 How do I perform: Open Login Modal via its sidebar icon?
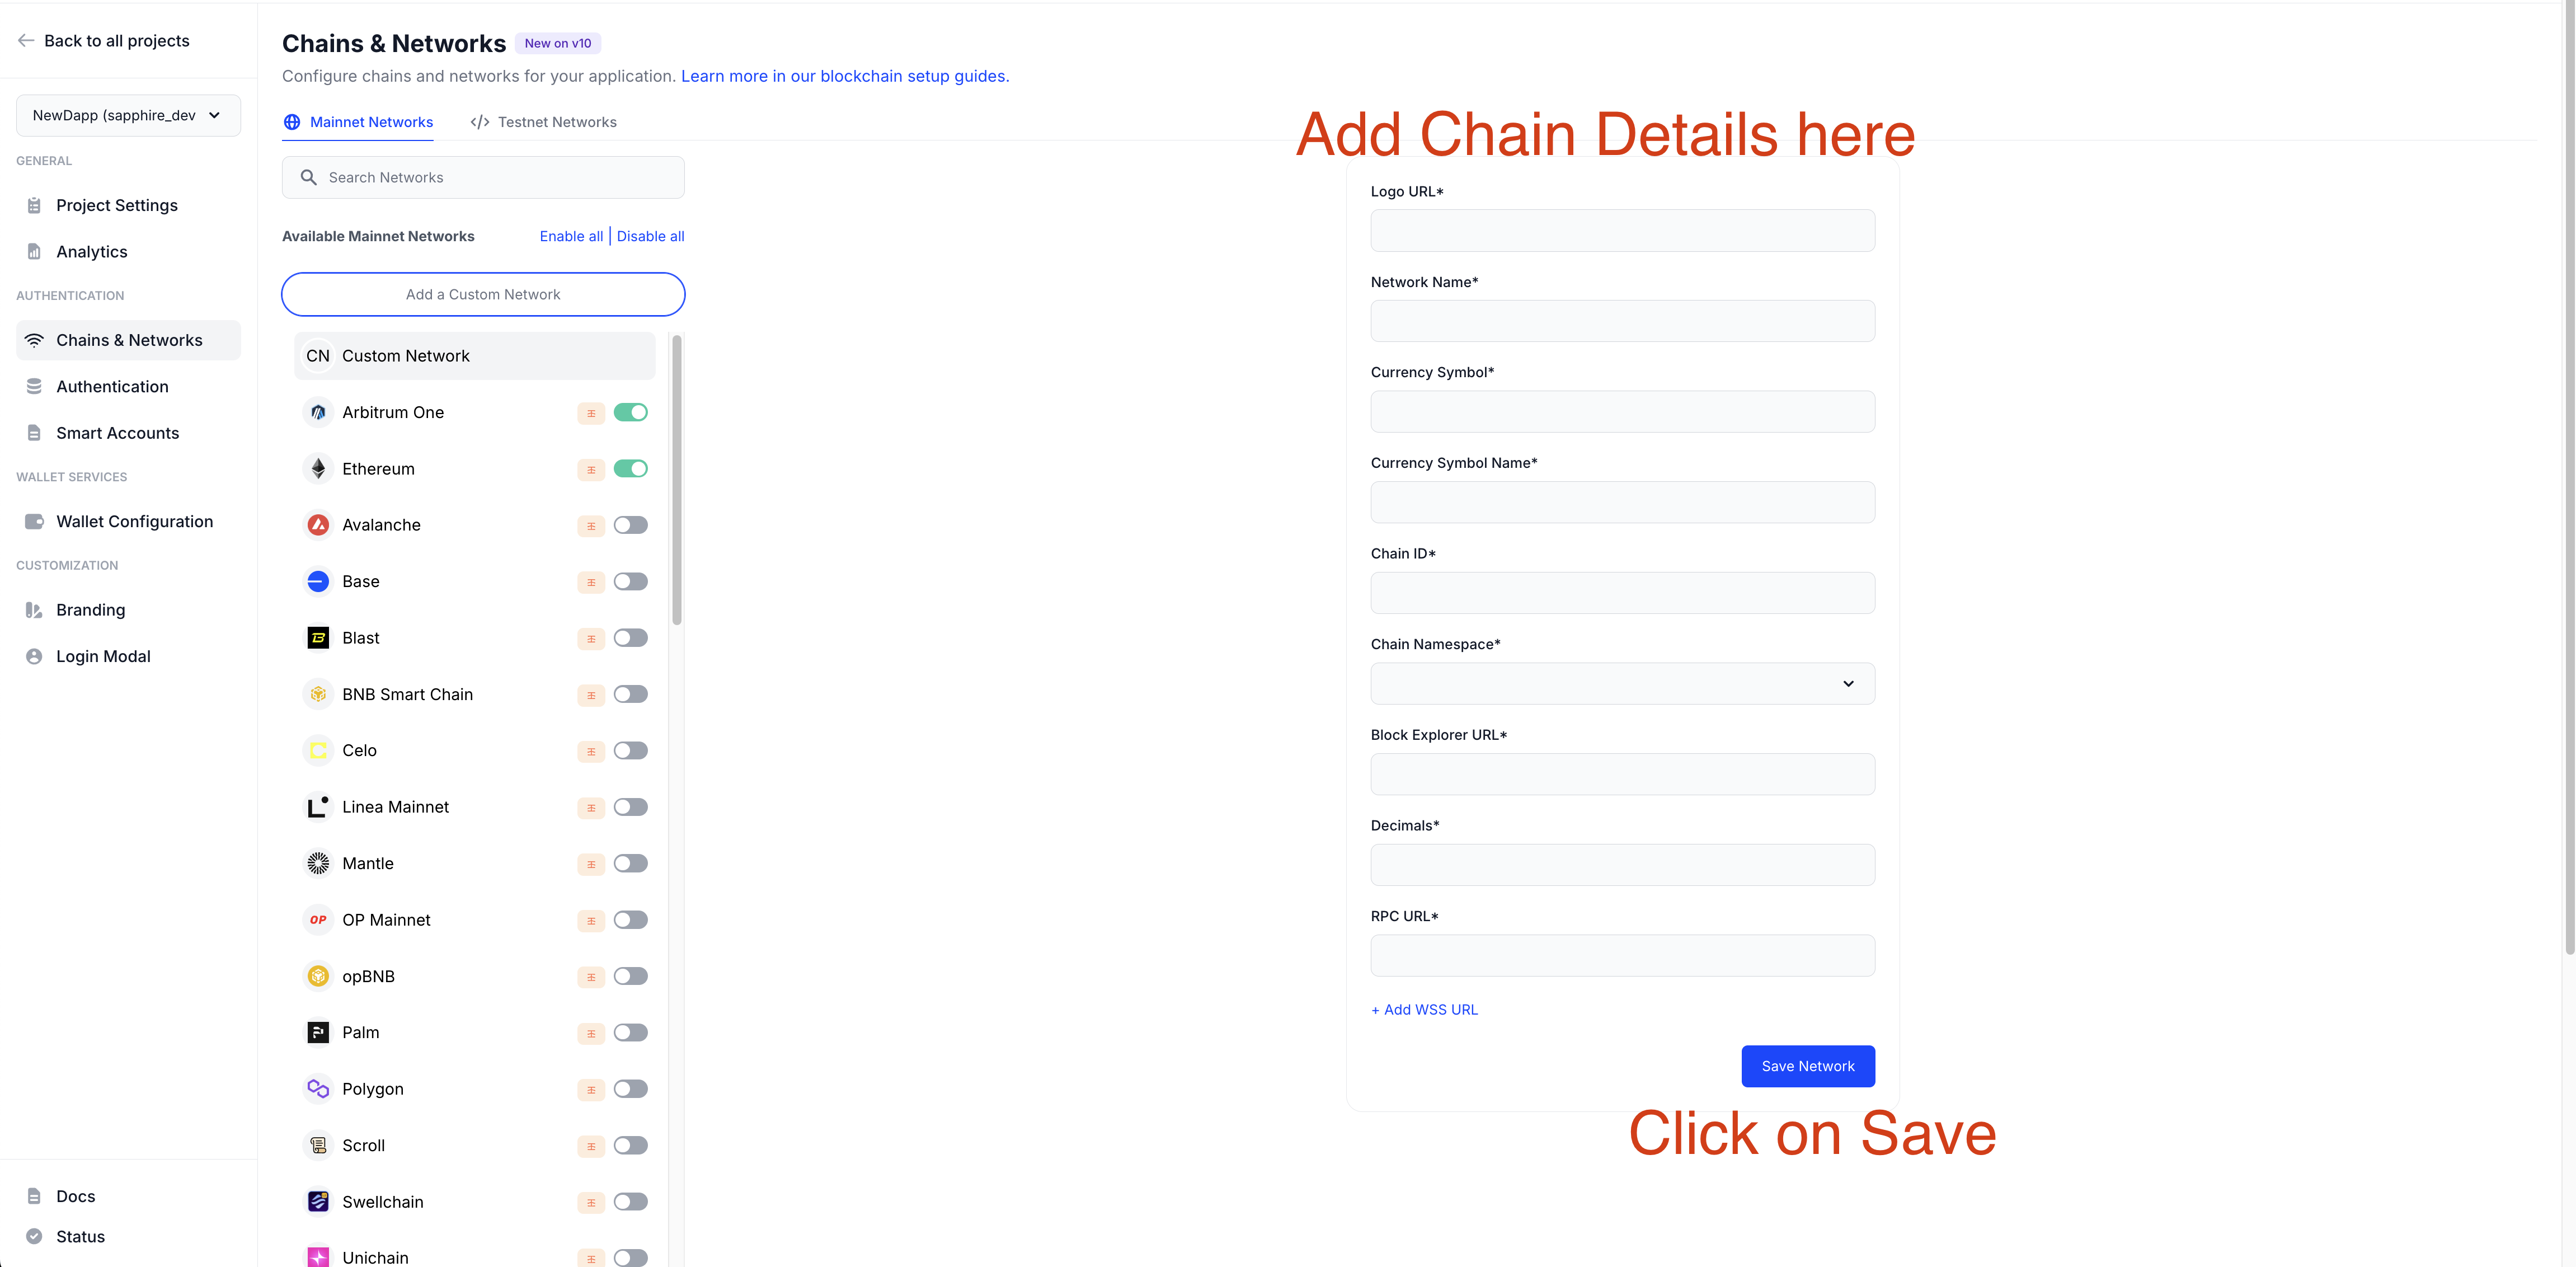34,656
